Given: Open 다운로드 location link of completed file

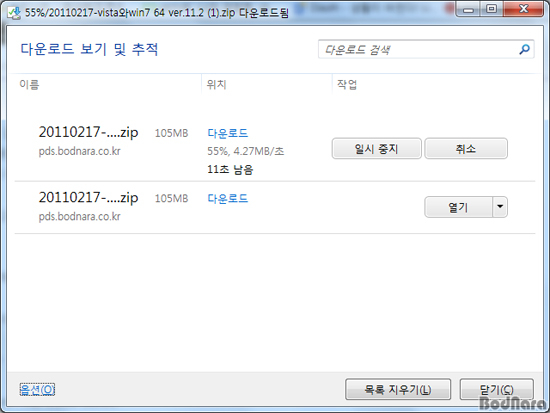Looking at the screenshot, I should (228, 198).
